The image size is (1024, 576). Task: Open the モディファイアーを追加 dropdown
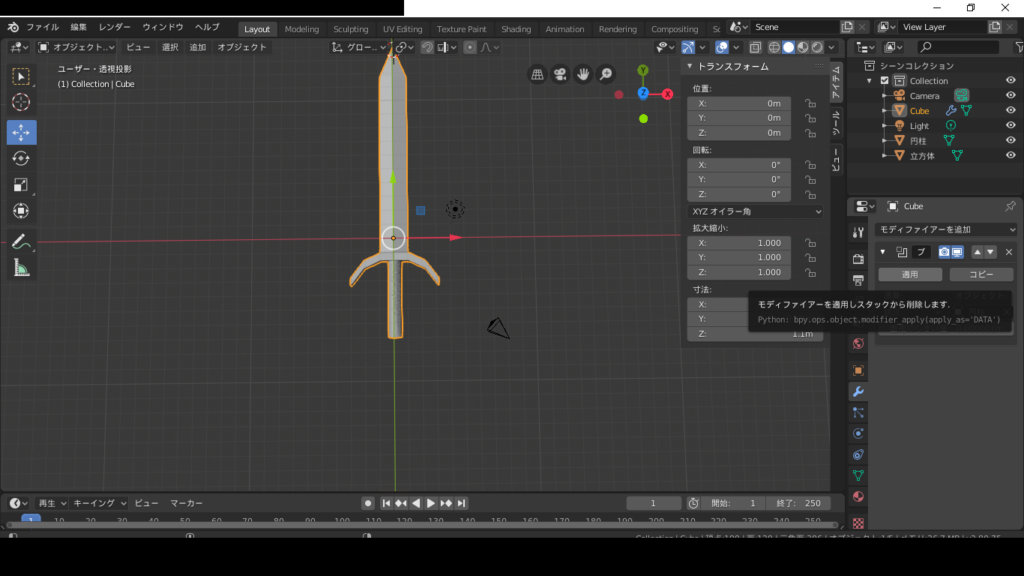(x=945, y=229)
